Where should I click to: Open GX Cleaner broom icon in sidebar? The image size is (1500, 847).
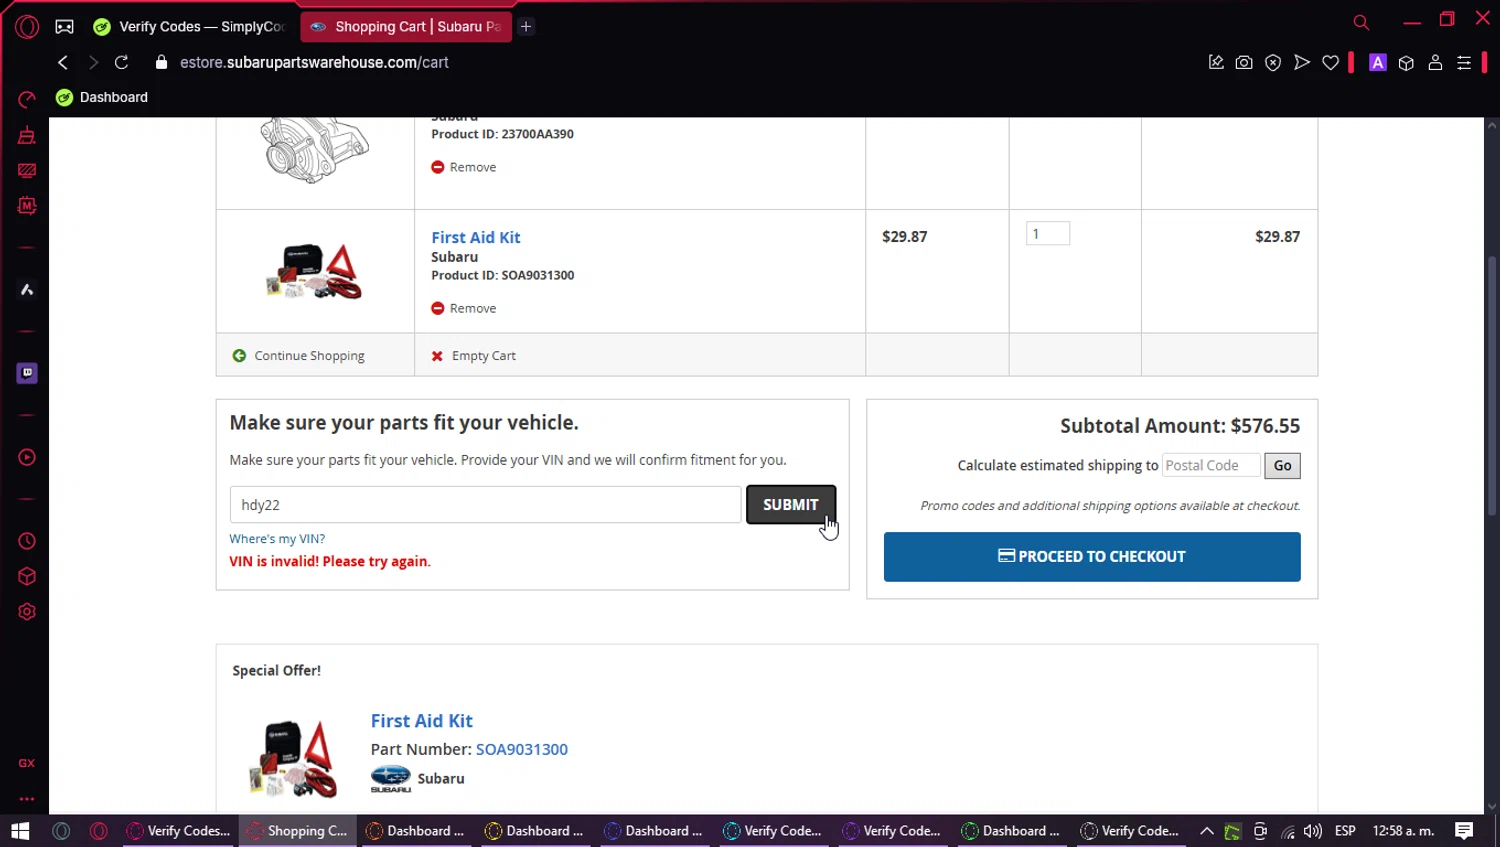27,135
